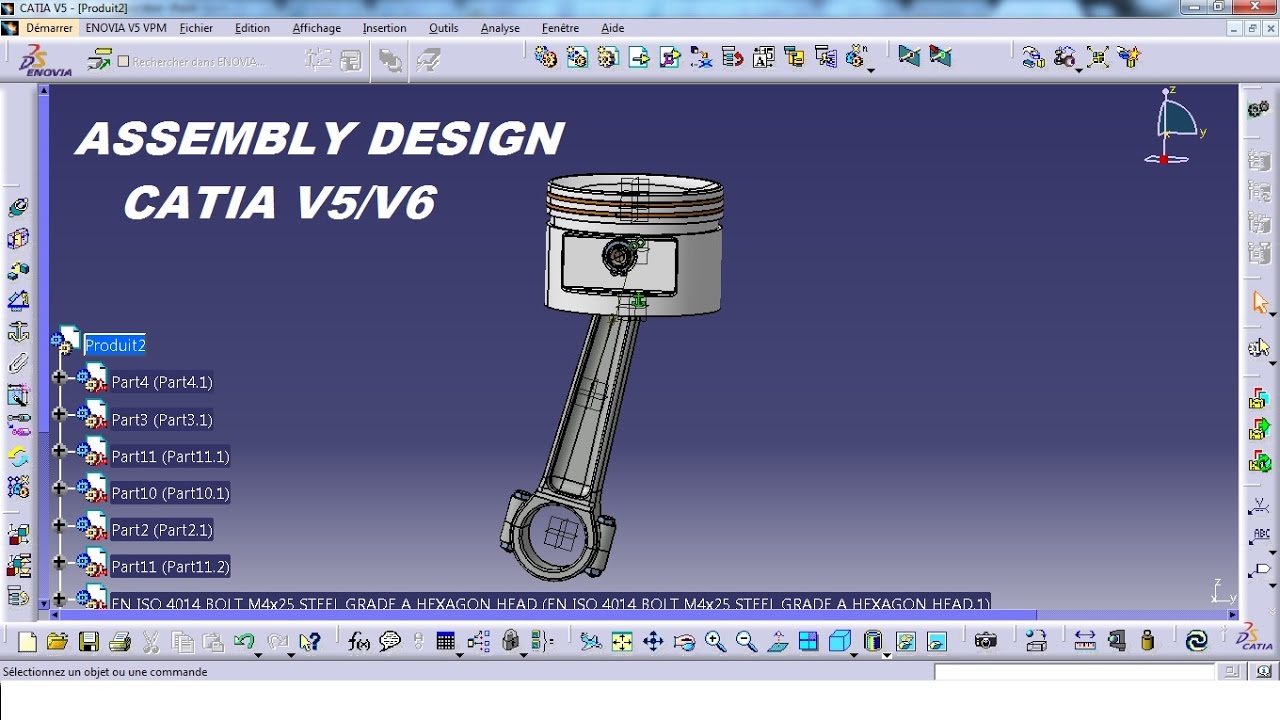Open the Outils menu

[444, 28]
